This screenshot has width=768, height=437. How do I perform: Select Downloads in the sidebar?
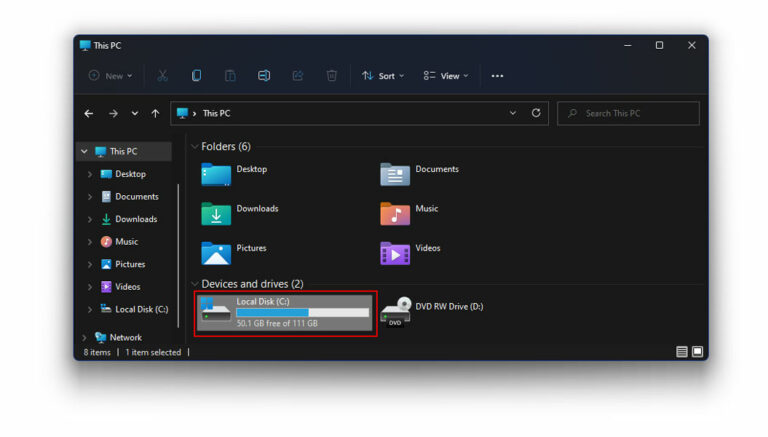(129, 219)
